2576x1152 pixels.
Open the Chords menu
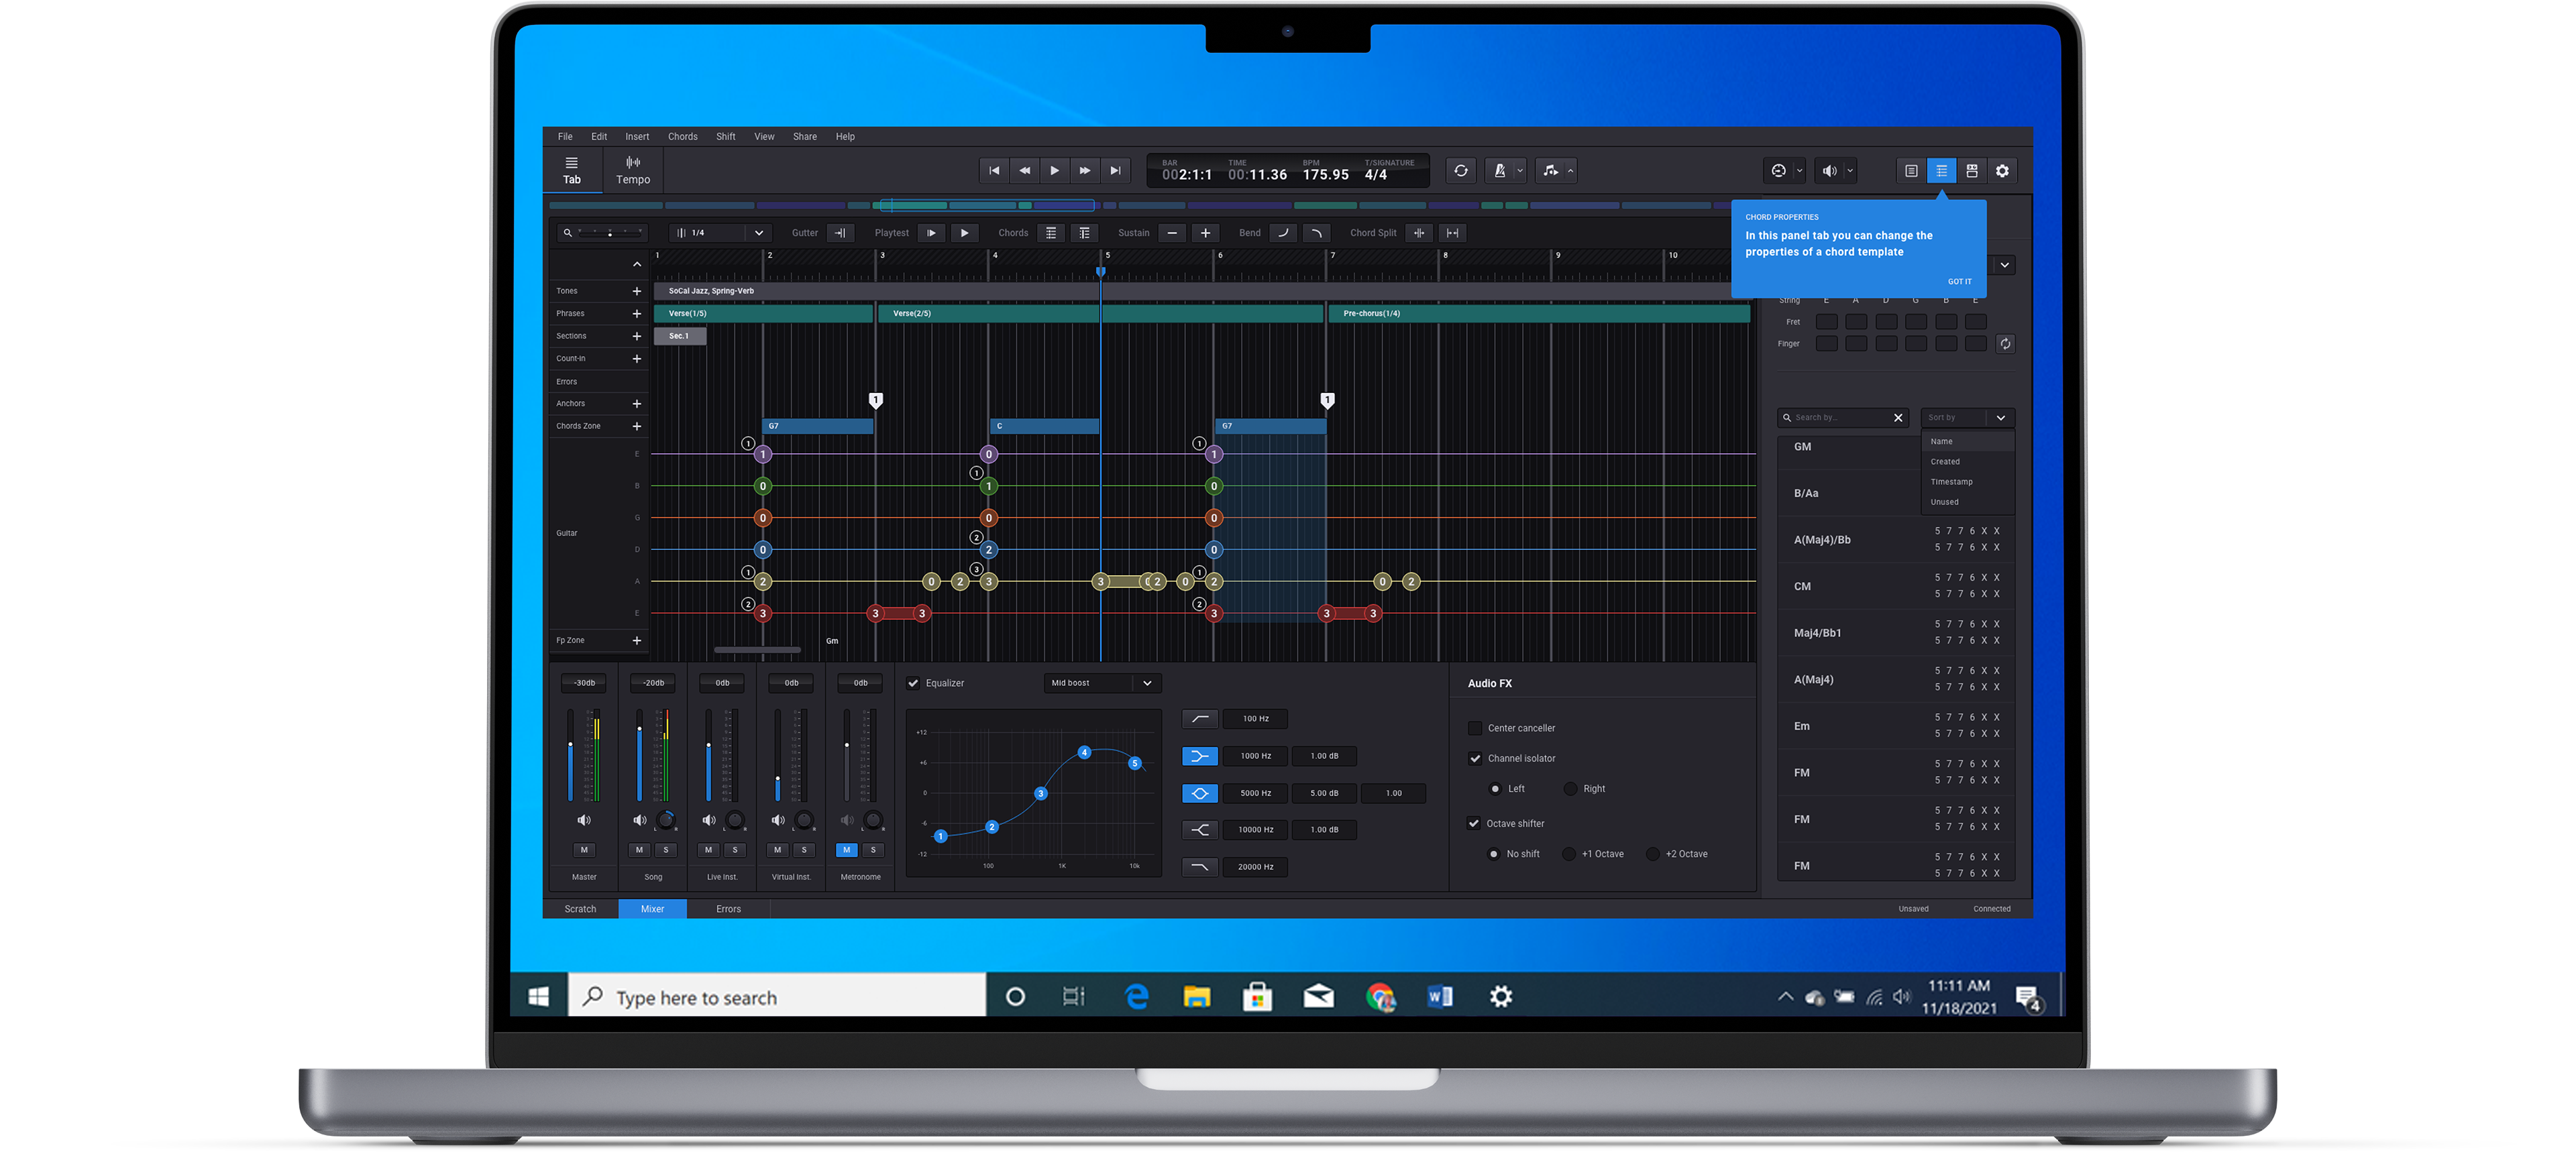tap(683, 137)
